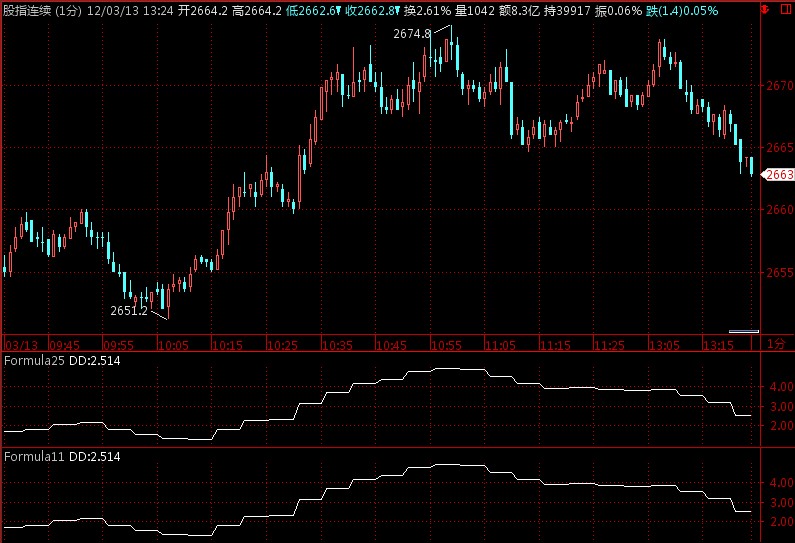Click the 13:05 time axis label
This screenshot has height=543, width=795.
click(664, 345)
